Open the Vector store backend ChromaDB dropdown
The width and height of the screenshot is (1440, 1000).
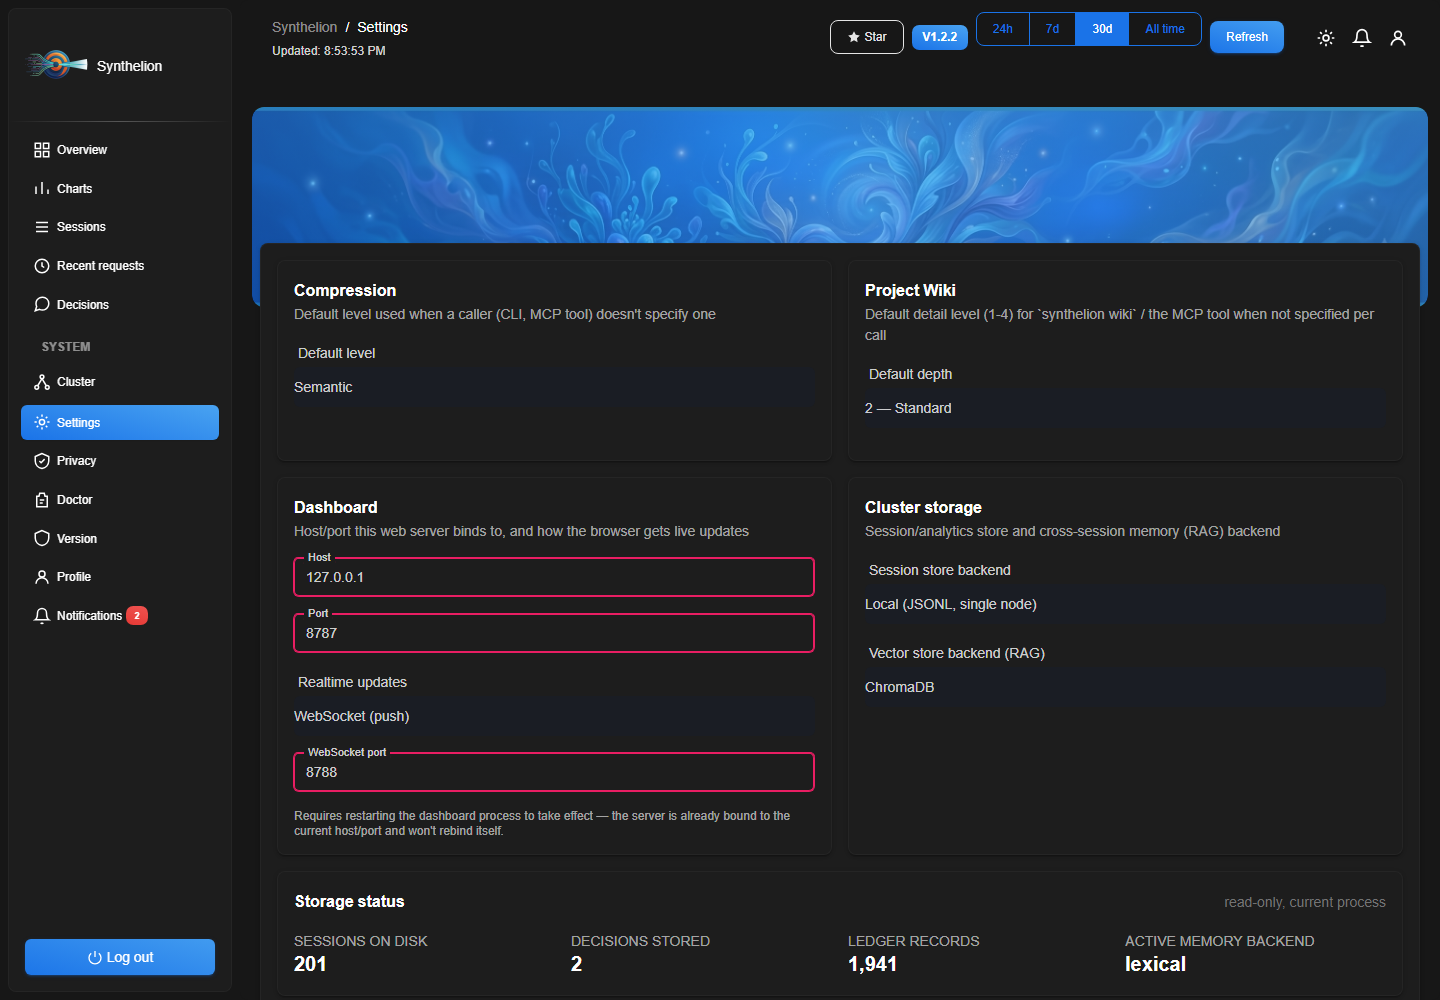tap(1125, 687)
